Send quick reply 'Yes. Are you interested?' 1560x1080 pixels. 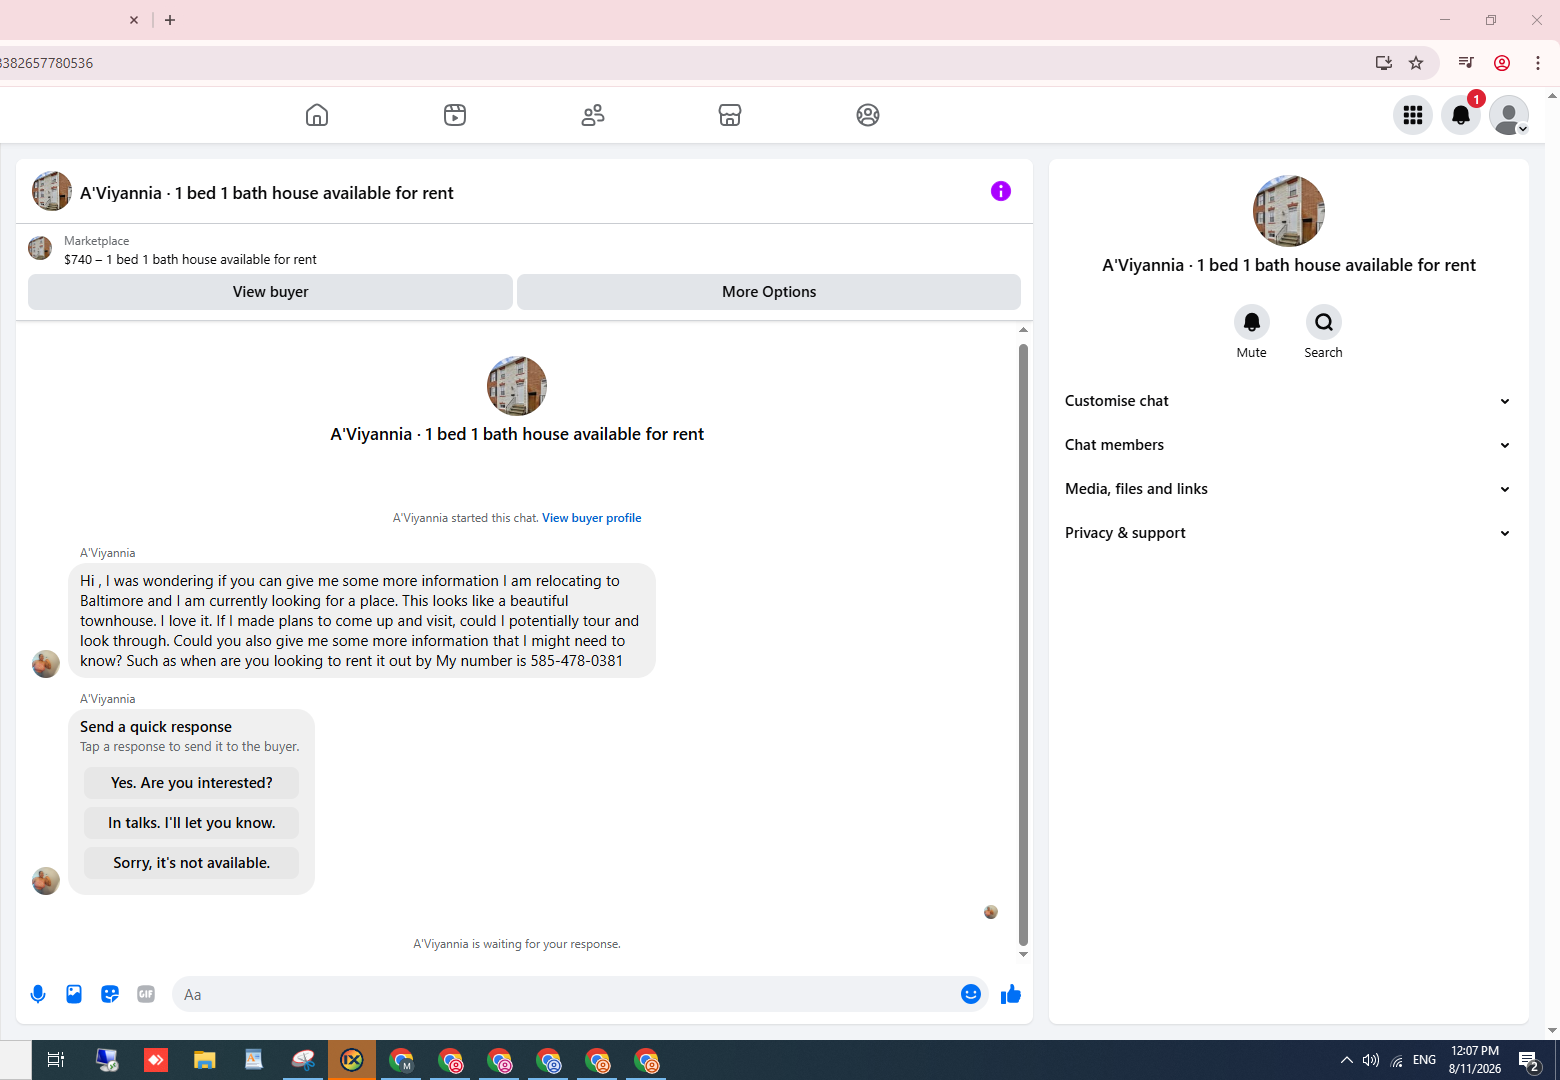click(x=191, y=783)
